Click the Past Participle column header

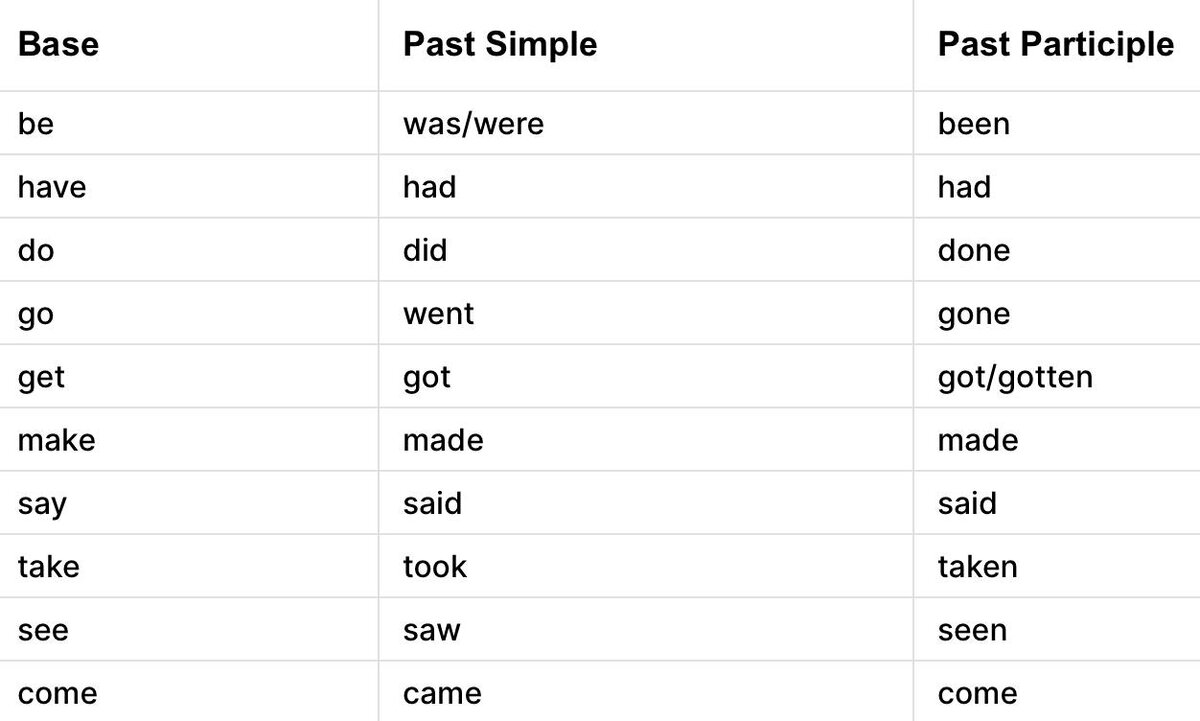click(x=1056, y=45)
